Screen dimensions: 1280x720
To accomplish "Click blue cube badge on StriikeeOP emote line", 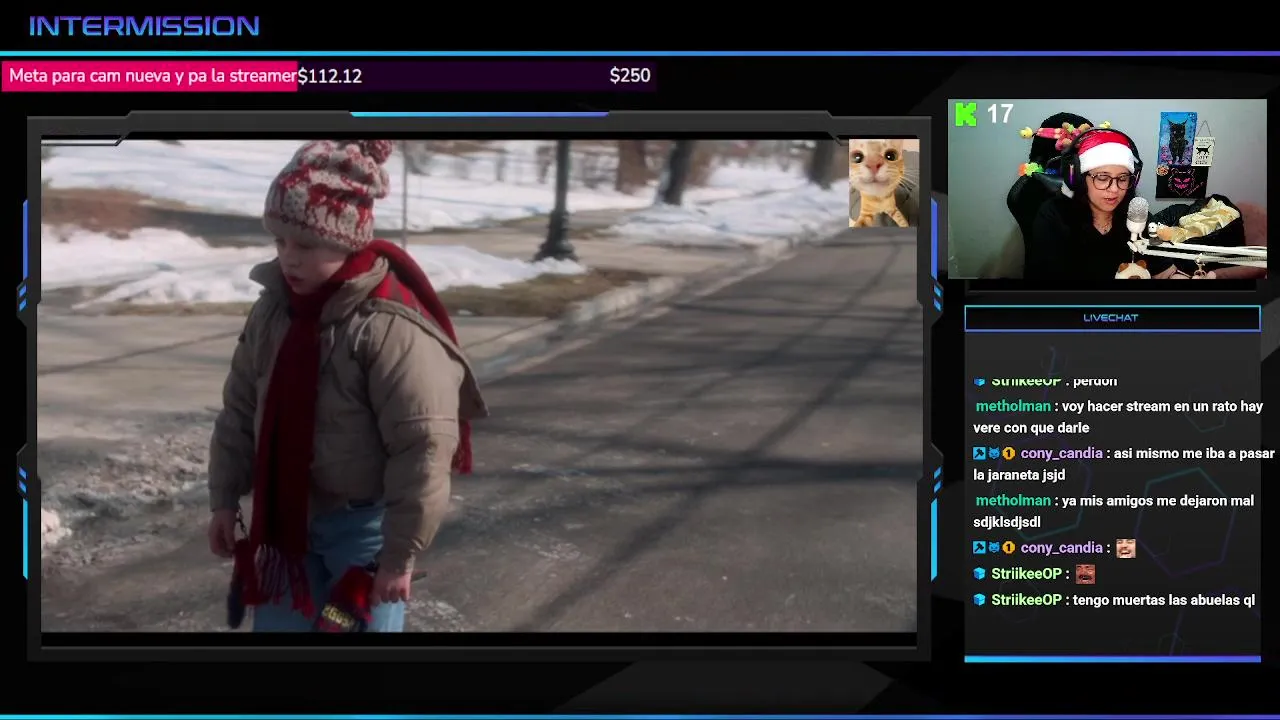I will [x=980, y=573].
